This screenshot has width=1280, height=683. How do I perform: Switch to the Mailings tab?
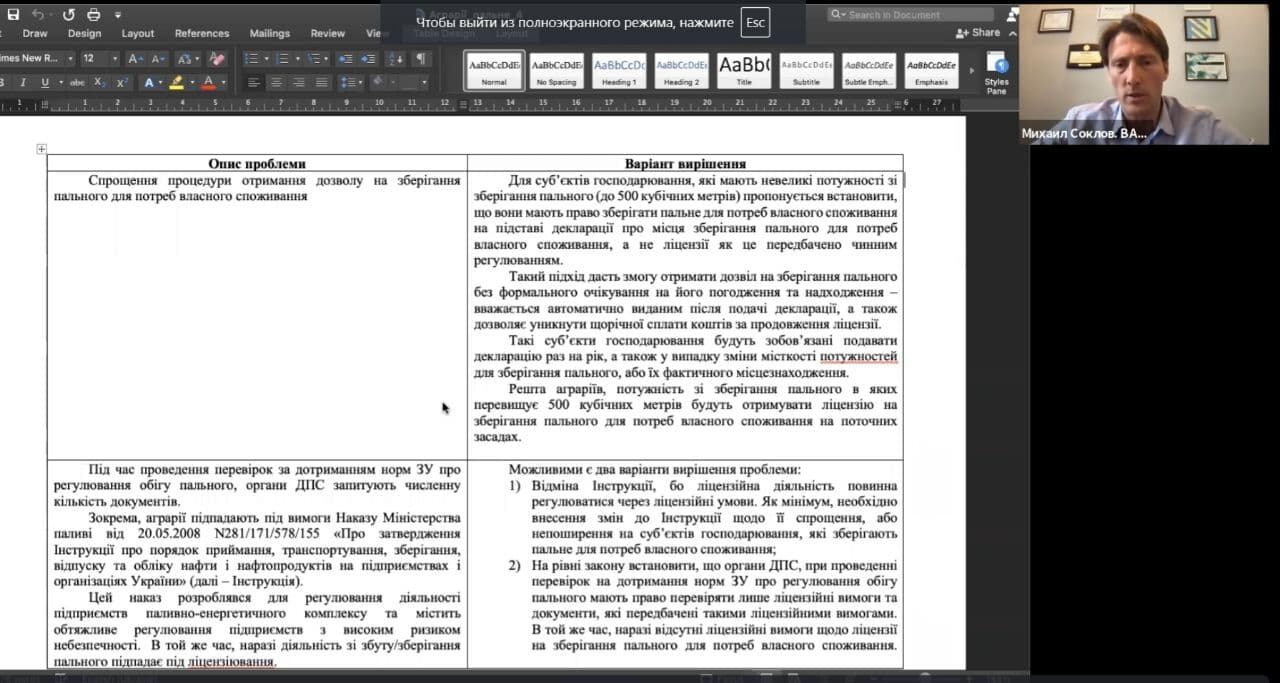(270, 33)
